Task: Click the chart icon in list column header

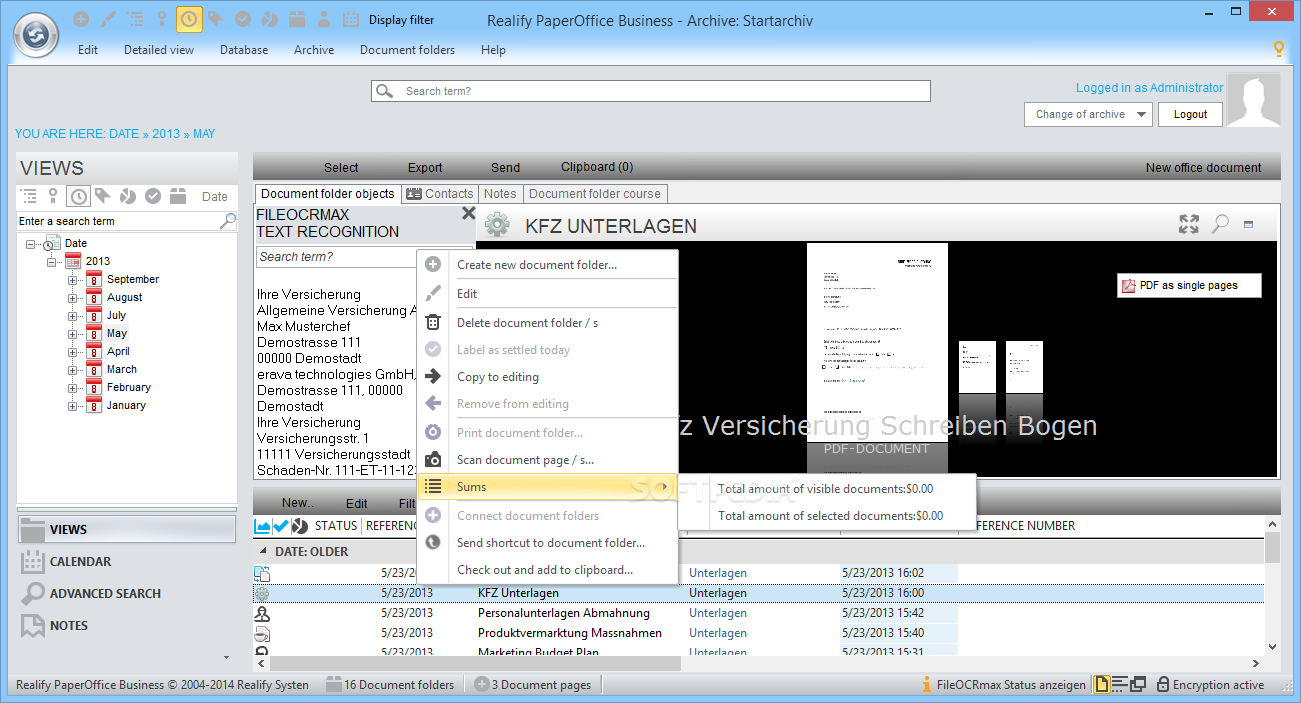Action: click(x=263, y=525)
